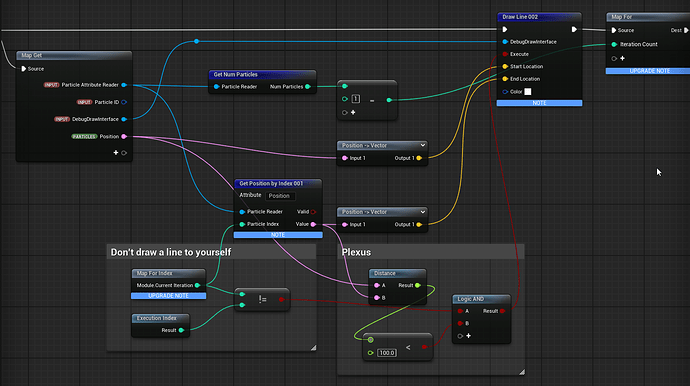Click the Iteration Count pin on Map For

(614, 44)
